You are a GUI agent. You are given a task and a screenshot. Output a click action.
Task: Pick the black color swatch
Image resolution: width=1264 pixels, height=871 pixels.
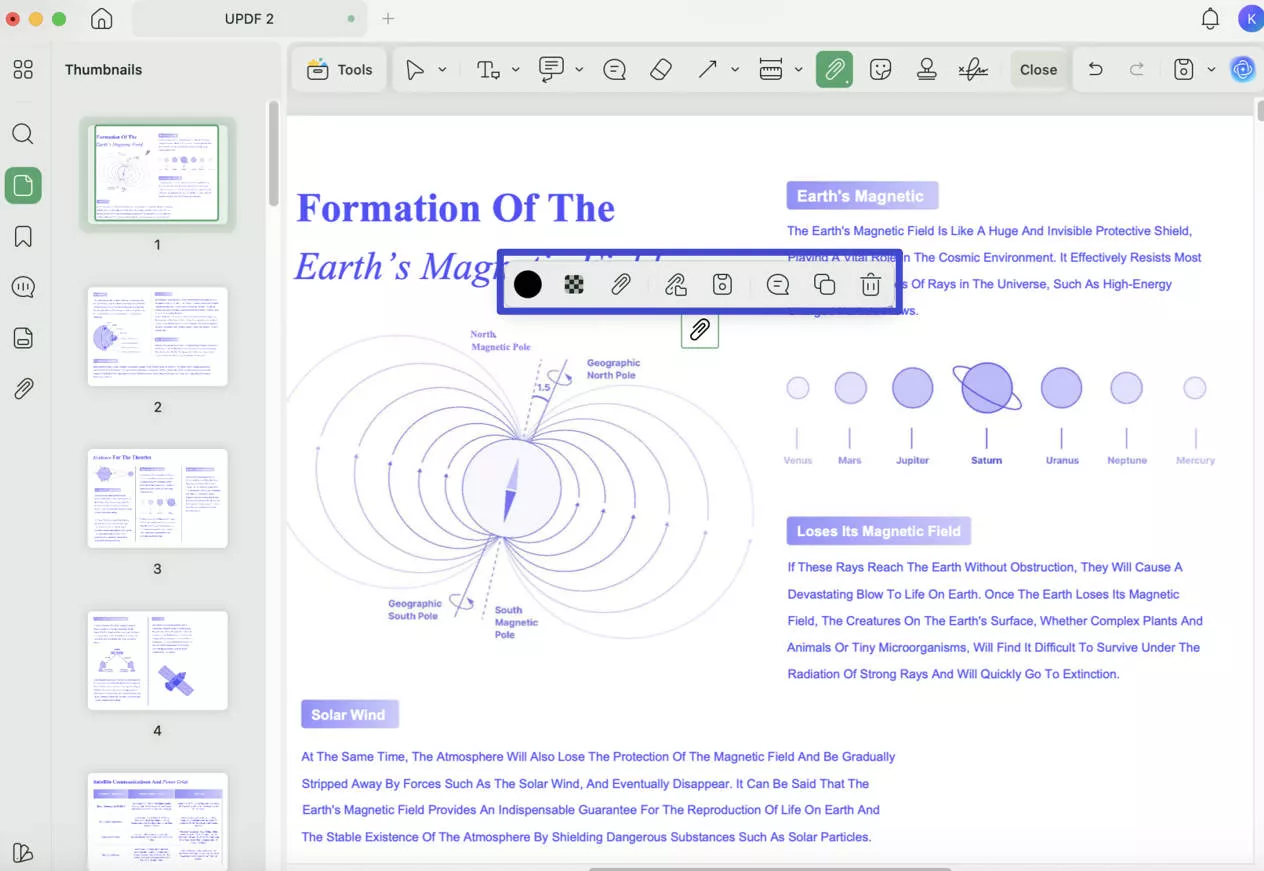point(528,285)
